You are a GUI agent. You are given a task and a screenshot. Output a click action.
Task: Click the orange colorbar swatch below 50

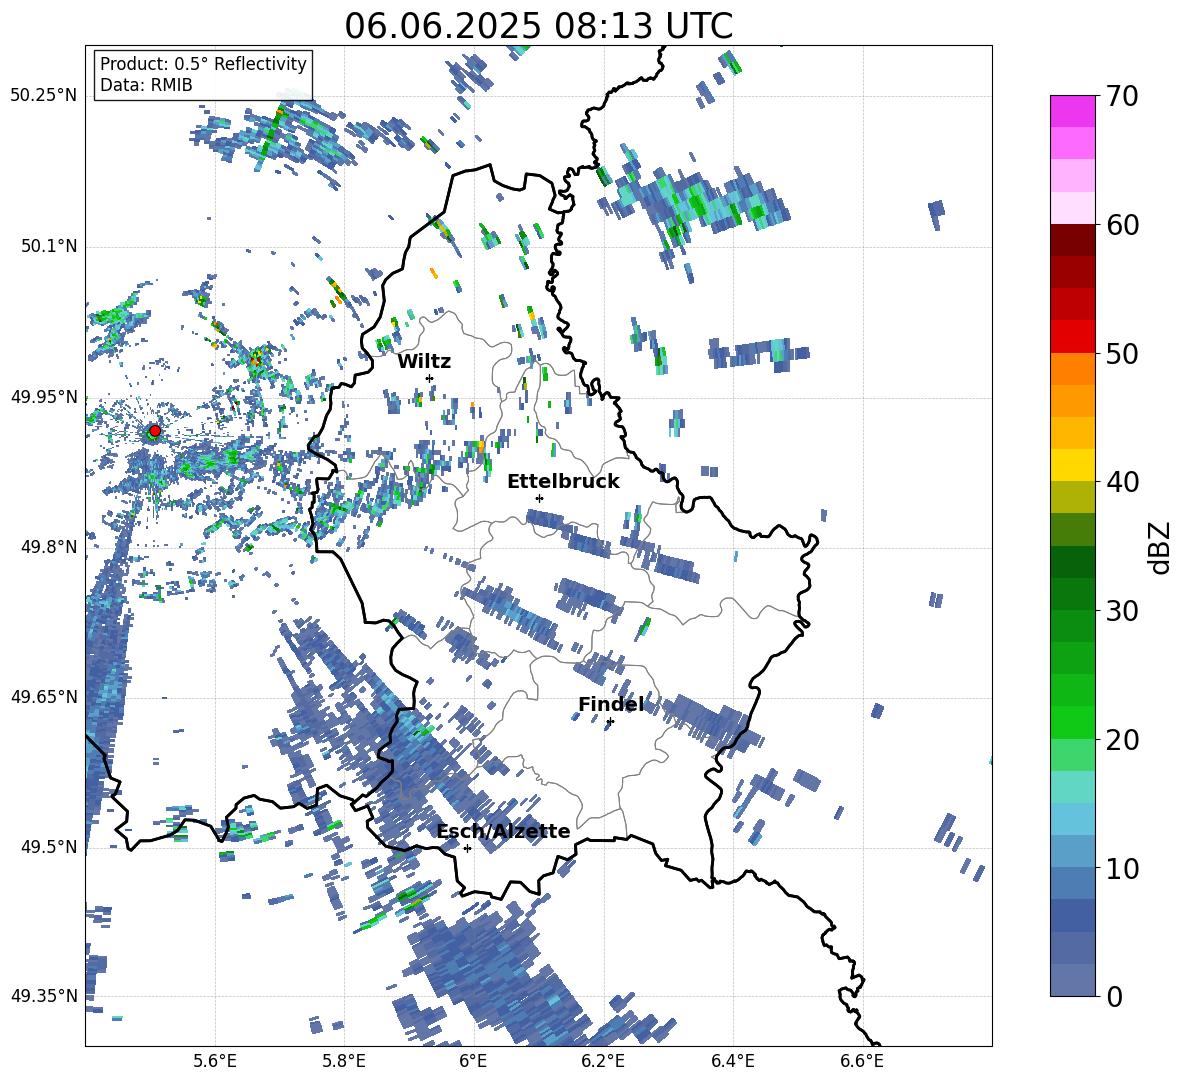coord(1072,369)
